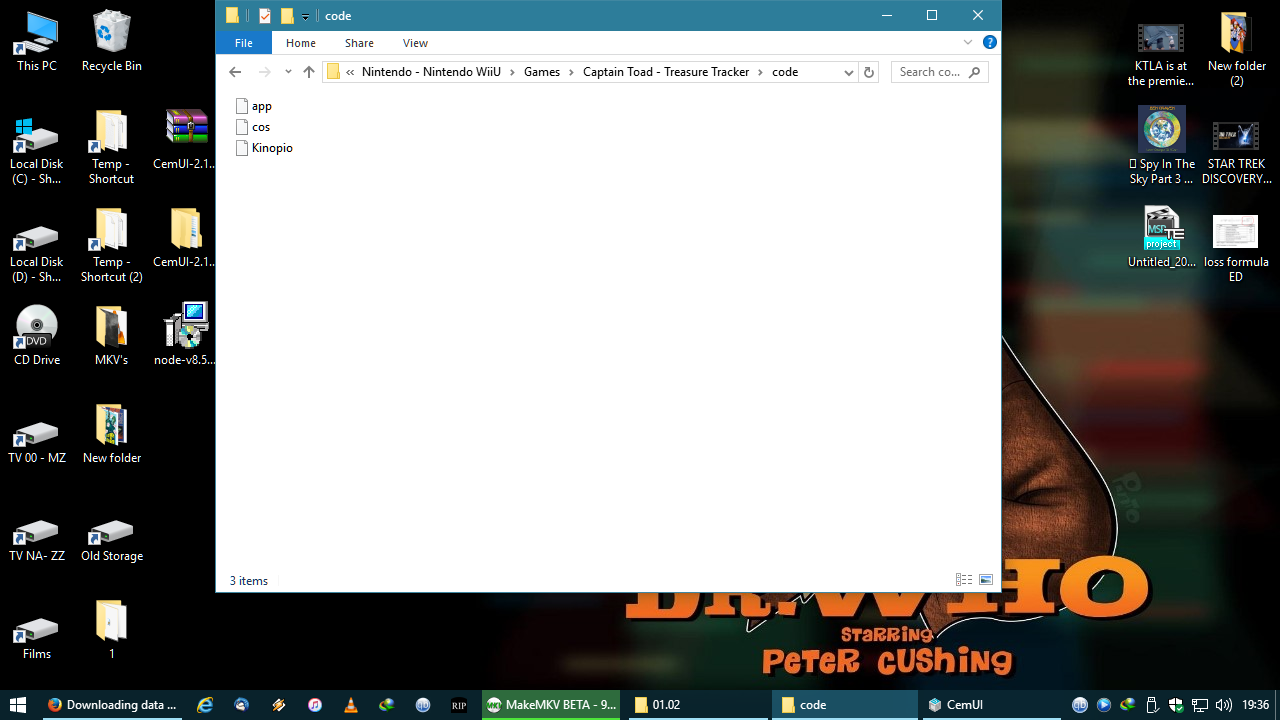
Task: Expand subfolders arrow after Captain Toad breadcrumb
Action: point(761,72)
